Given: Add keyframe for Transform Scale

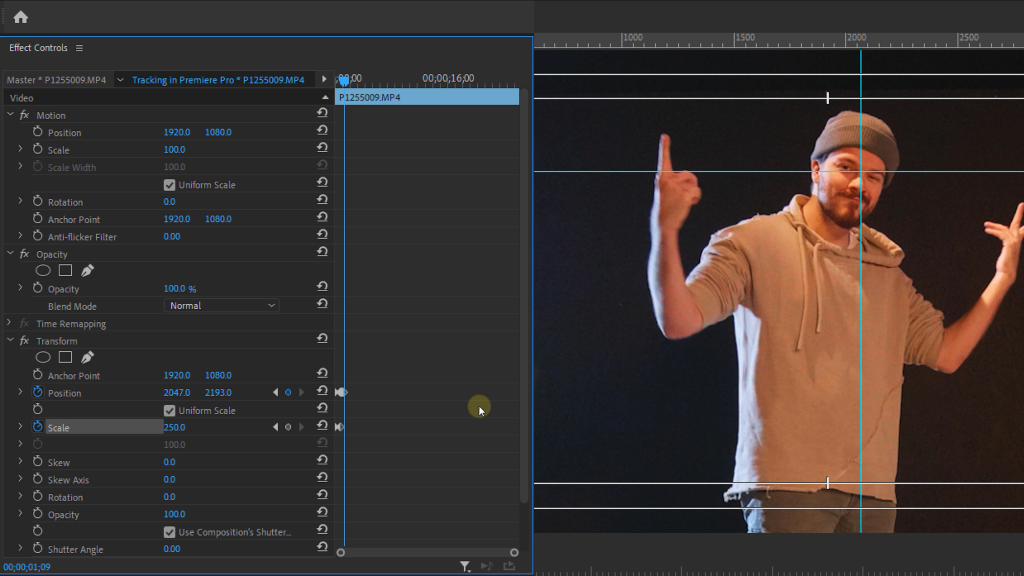Looking at the screenshot, I should pos(288,427).
